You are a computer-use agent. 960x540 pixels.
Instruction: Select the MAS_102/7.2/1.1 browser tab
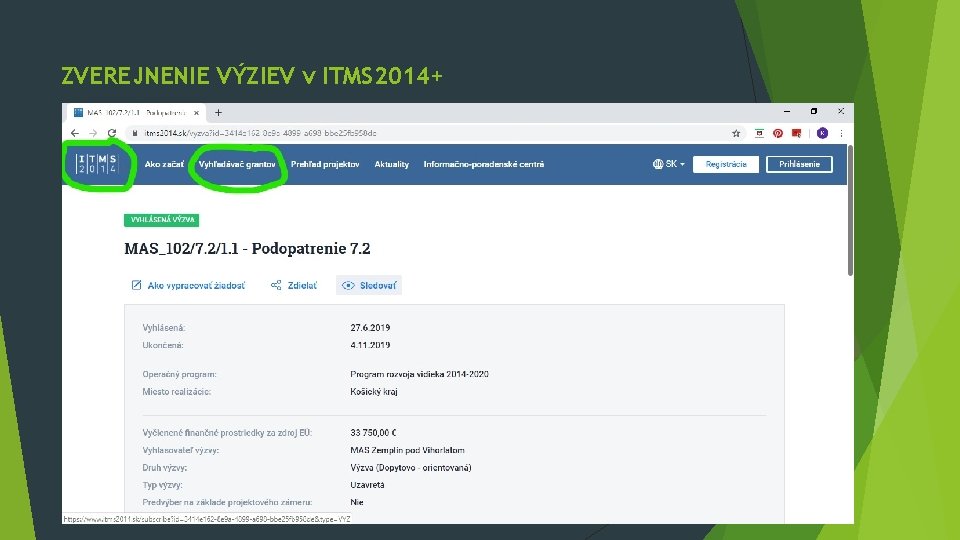(135, 113)
